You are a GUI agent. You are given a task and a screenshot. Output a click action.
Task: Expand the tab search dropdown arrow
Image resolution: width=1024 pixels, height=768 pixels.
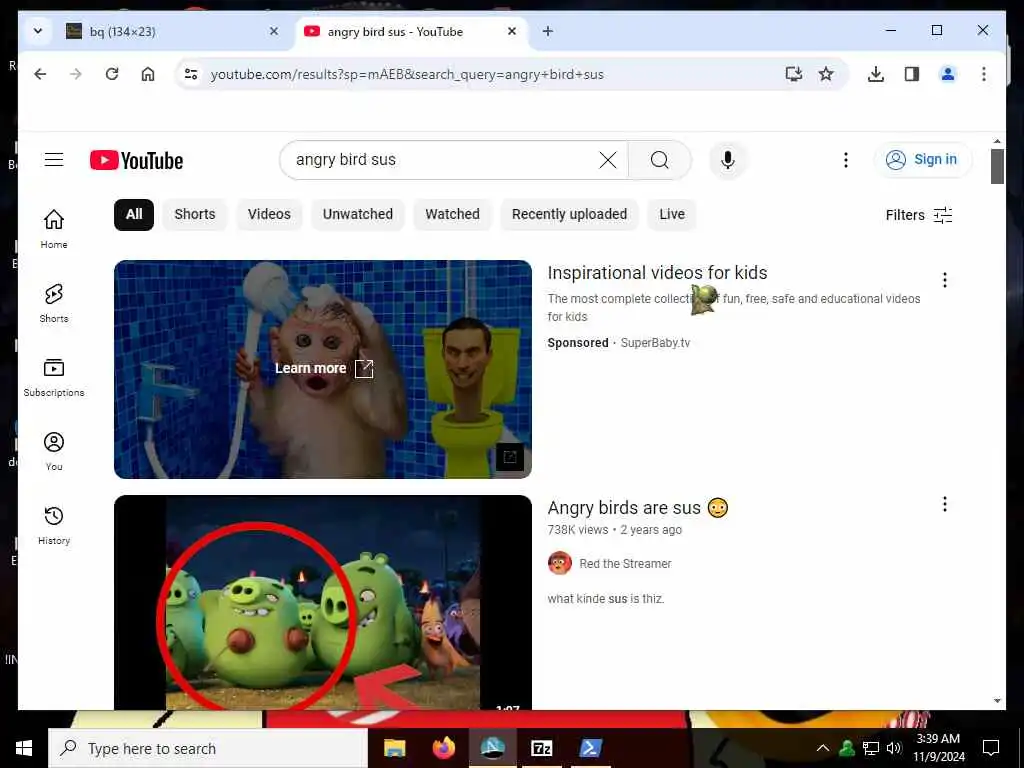(38, 31)
